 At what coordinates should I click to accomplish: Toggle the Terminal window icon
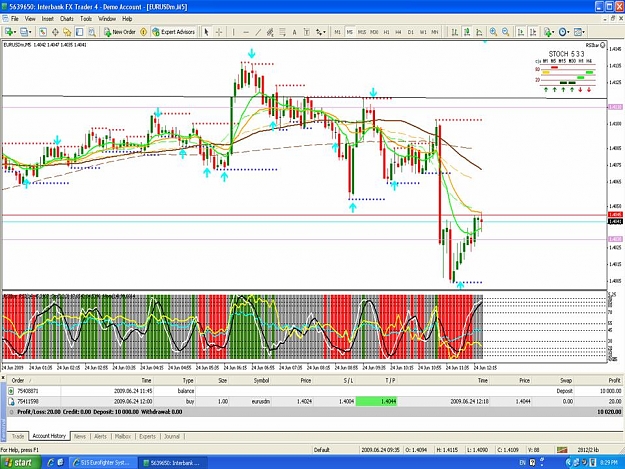(x=80, y=32)
